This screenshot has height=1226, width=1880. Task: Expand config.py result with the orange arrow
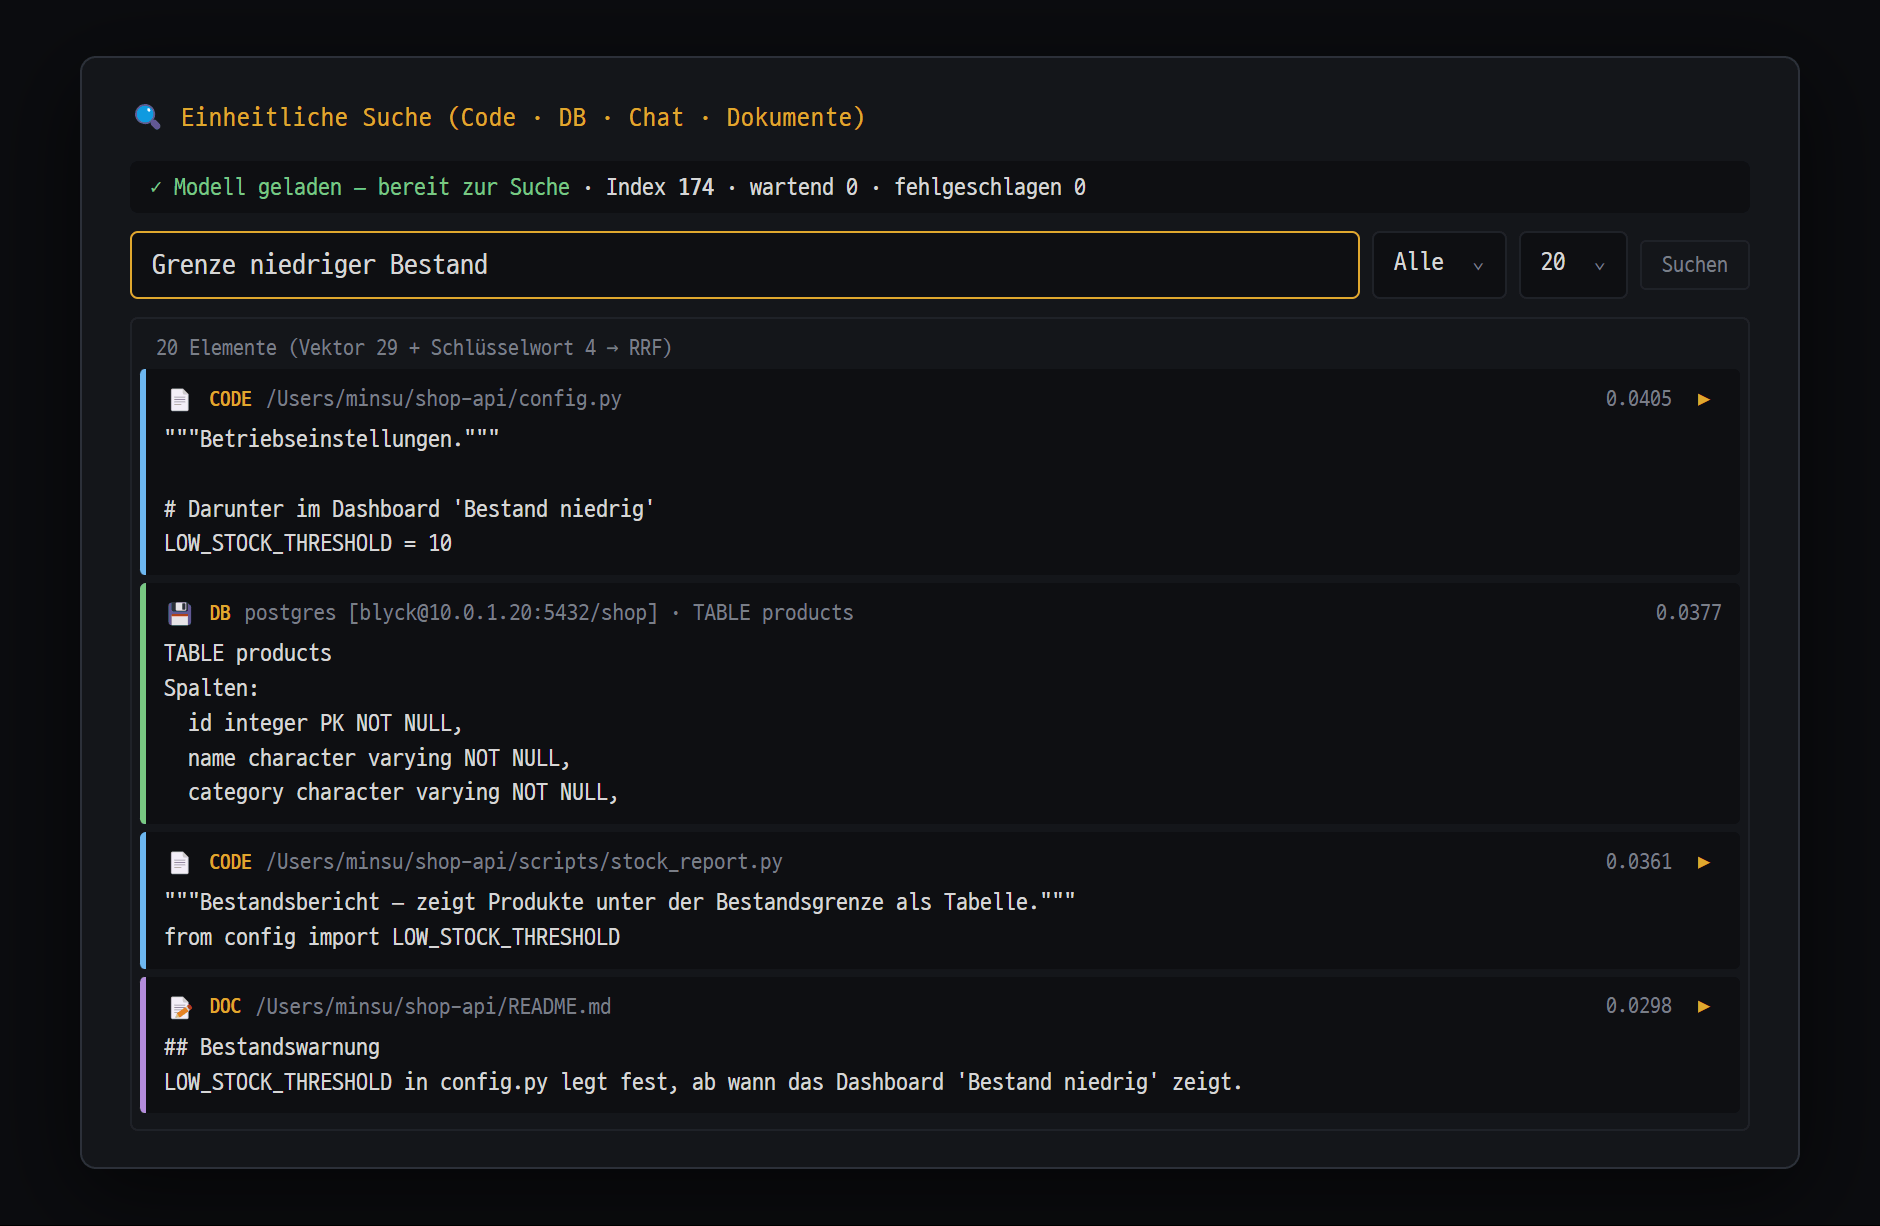pyautogui.click(x=1704, y=400)
